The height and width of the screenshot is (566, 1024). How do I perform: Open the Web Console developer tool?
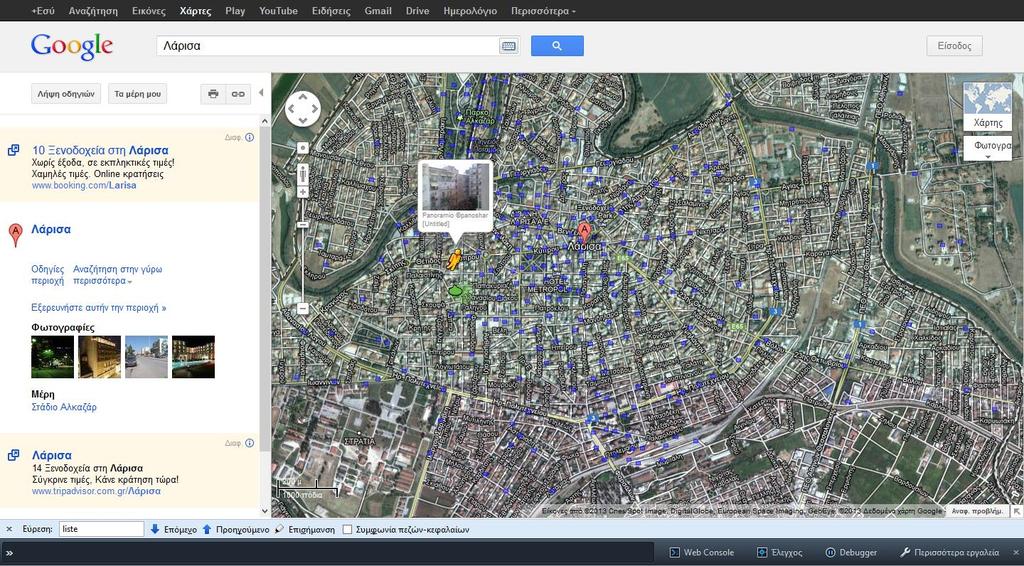pos(702,552)
